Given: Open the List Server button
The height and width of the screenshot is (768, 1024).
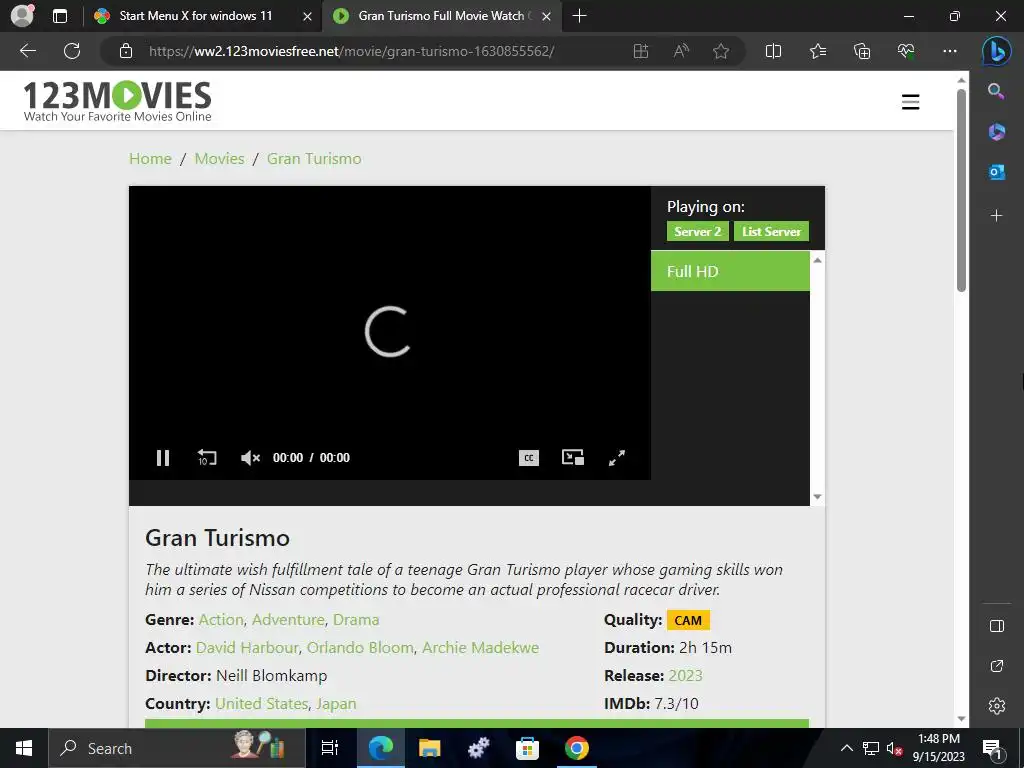Looking at the screenshot, I should point(771,231).
